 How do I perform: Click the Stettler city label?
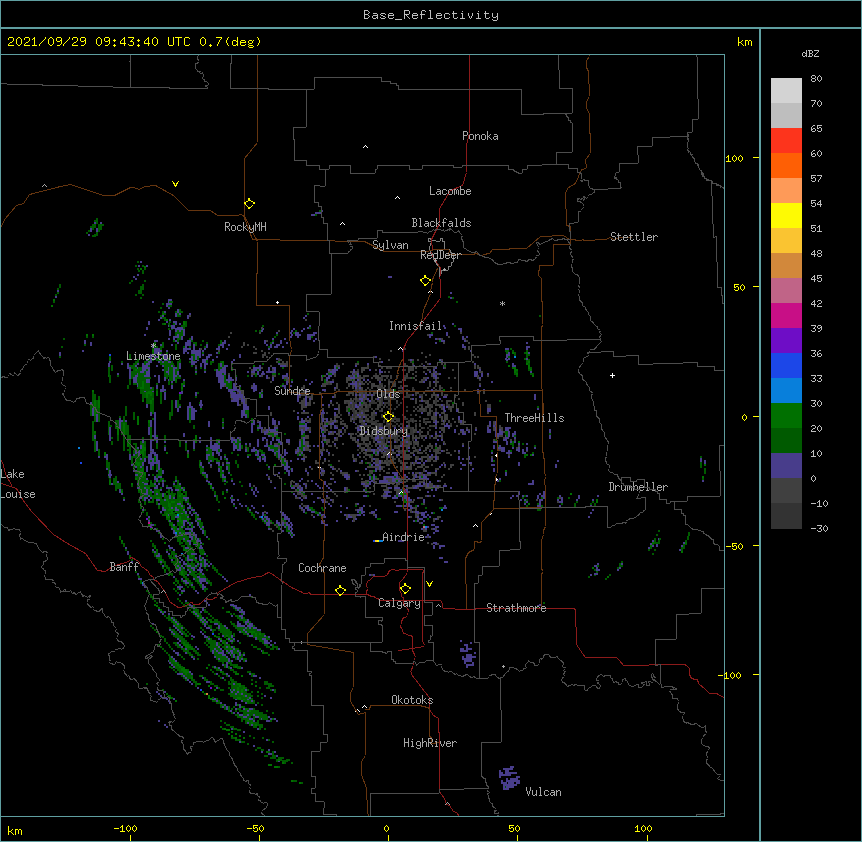[634, 237]
